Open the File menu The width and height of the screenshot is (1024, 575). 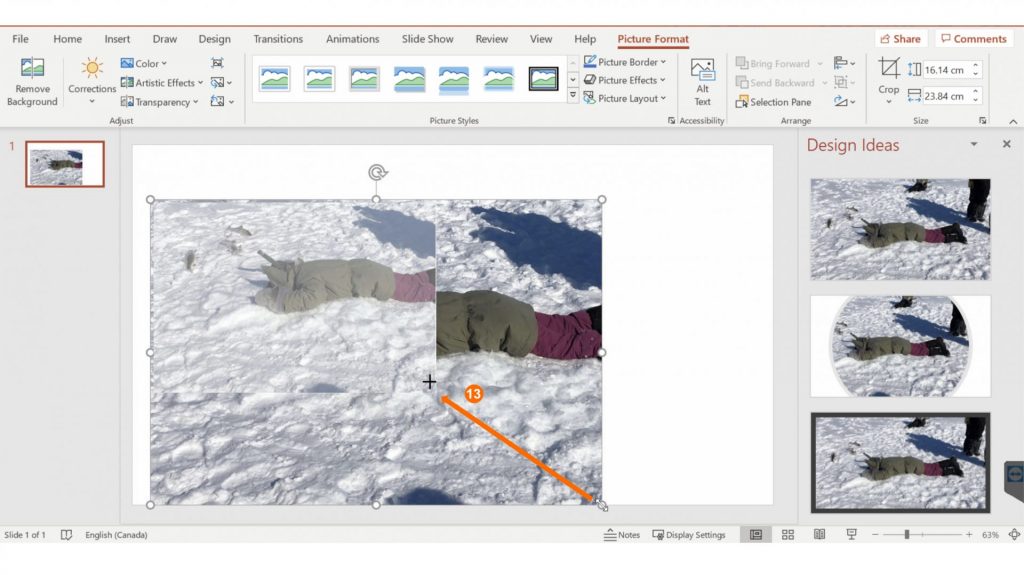coord(20,39)
